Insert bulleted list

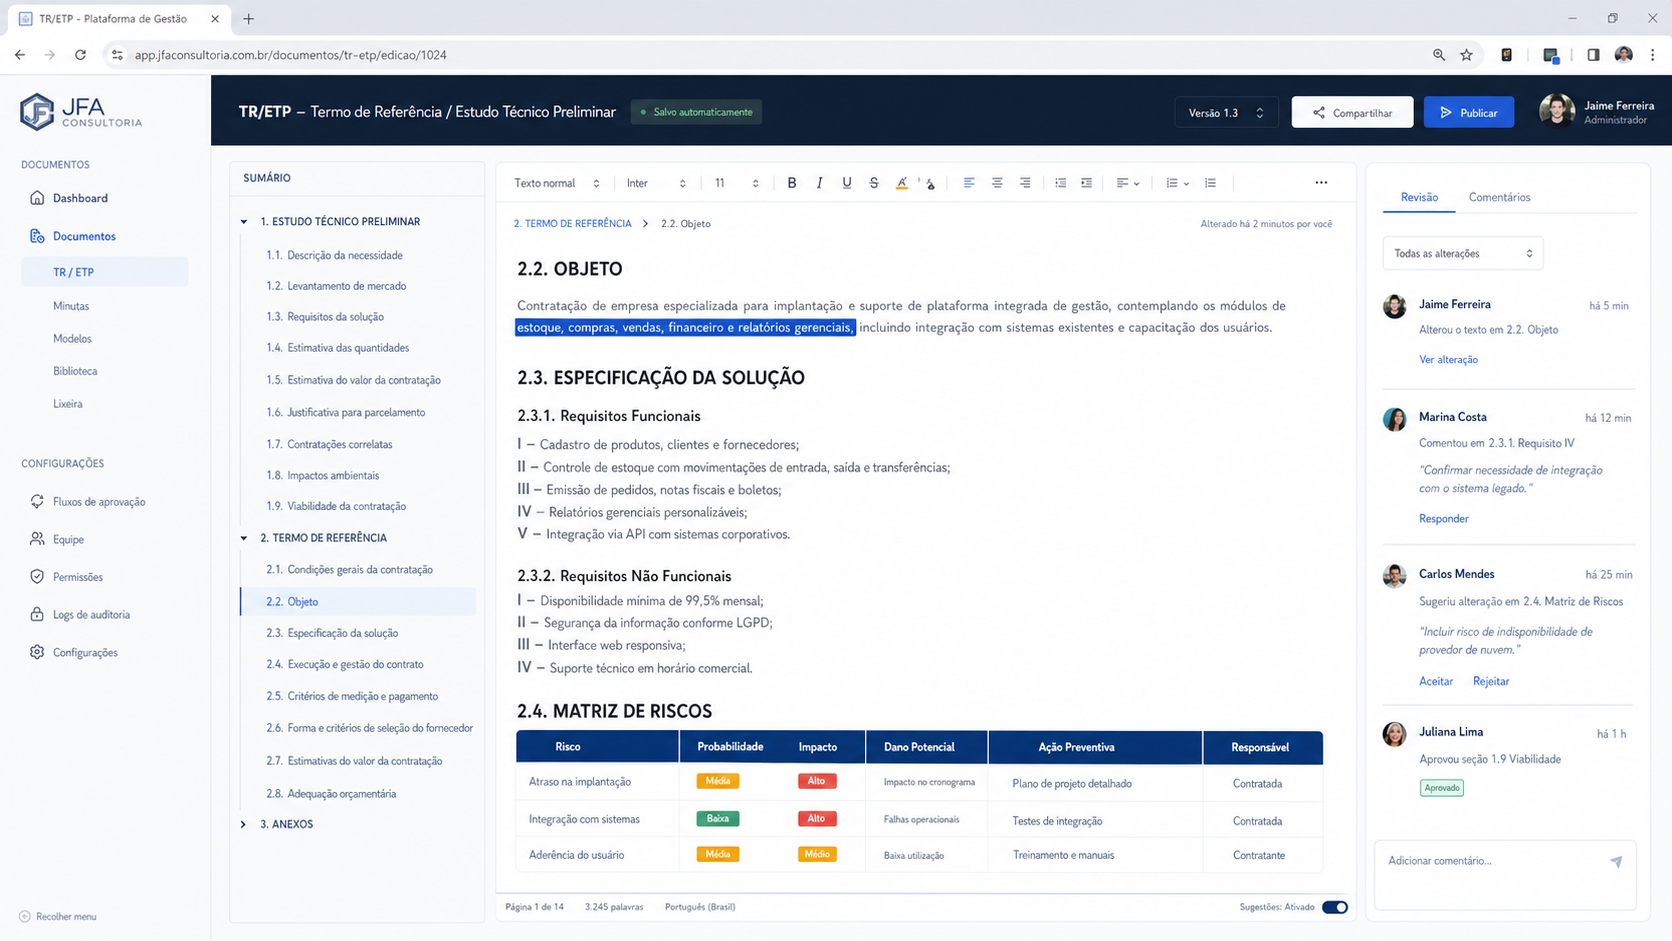pyautogui.click(x=1211, y=183)
